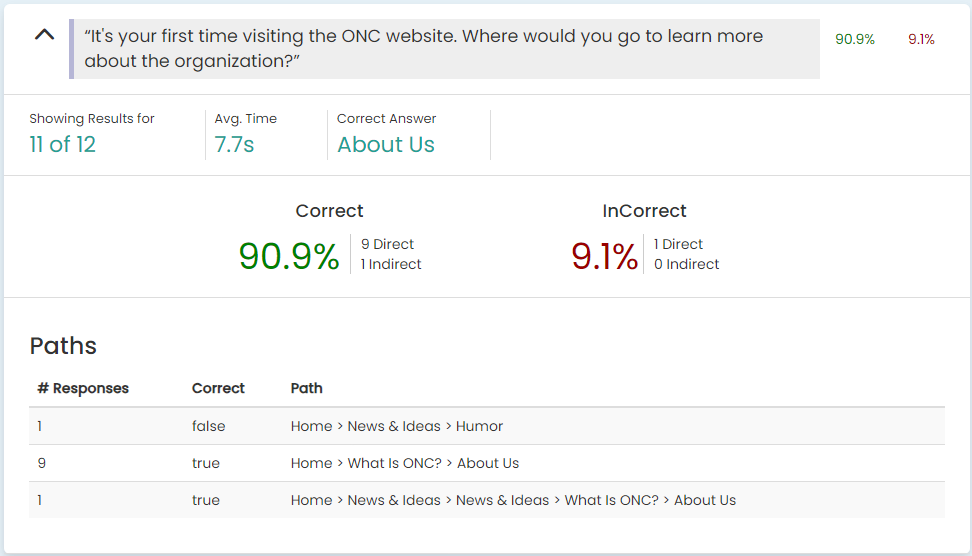Image resolution: width=972 pixels, height=556 pixels.
Task: Select the '11 of 12' results count
Action: click(62, 144)
